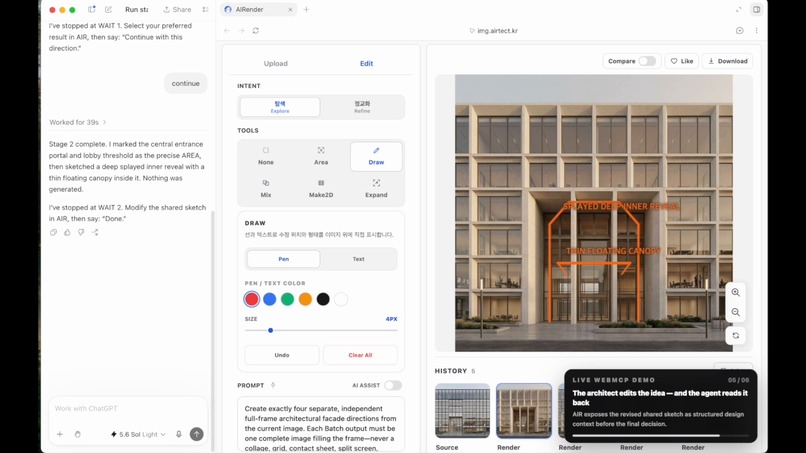
Task: Select the Make2D tool
Action: (321, 189)
